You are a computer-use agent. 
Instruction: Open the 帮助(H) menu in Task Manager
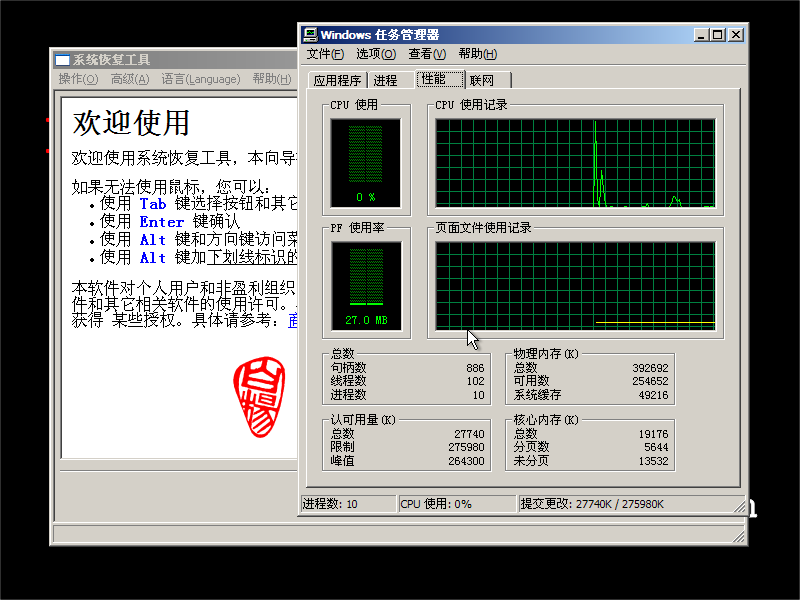pos(478,54)
